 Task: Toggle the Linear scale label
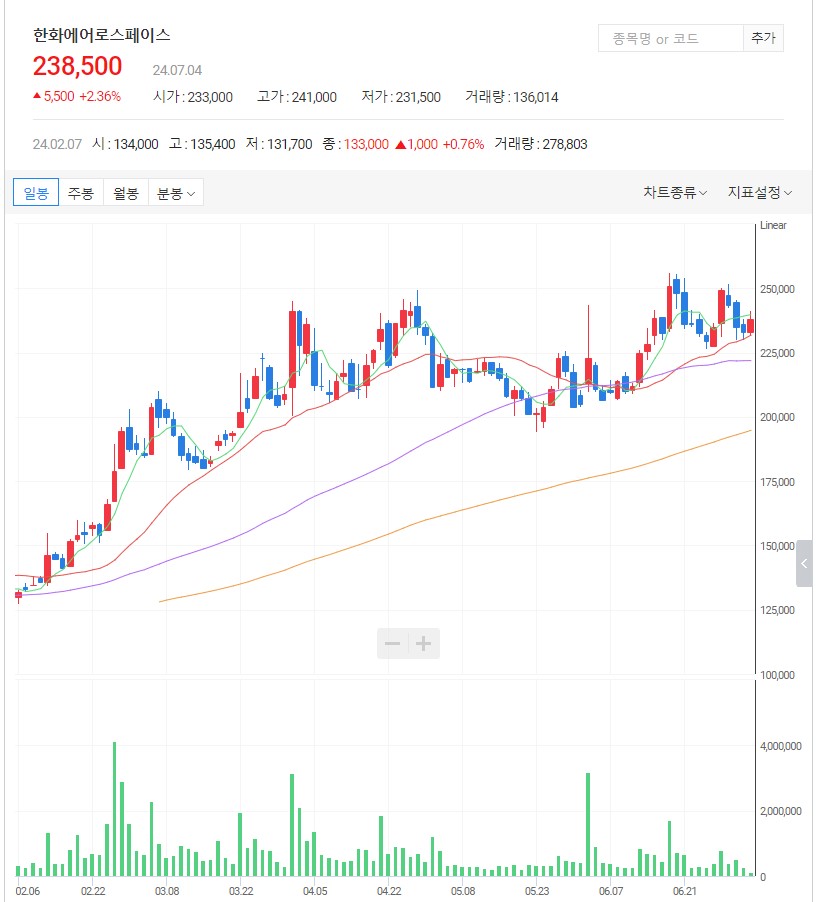pyautogui.click(x=773, y=226)
